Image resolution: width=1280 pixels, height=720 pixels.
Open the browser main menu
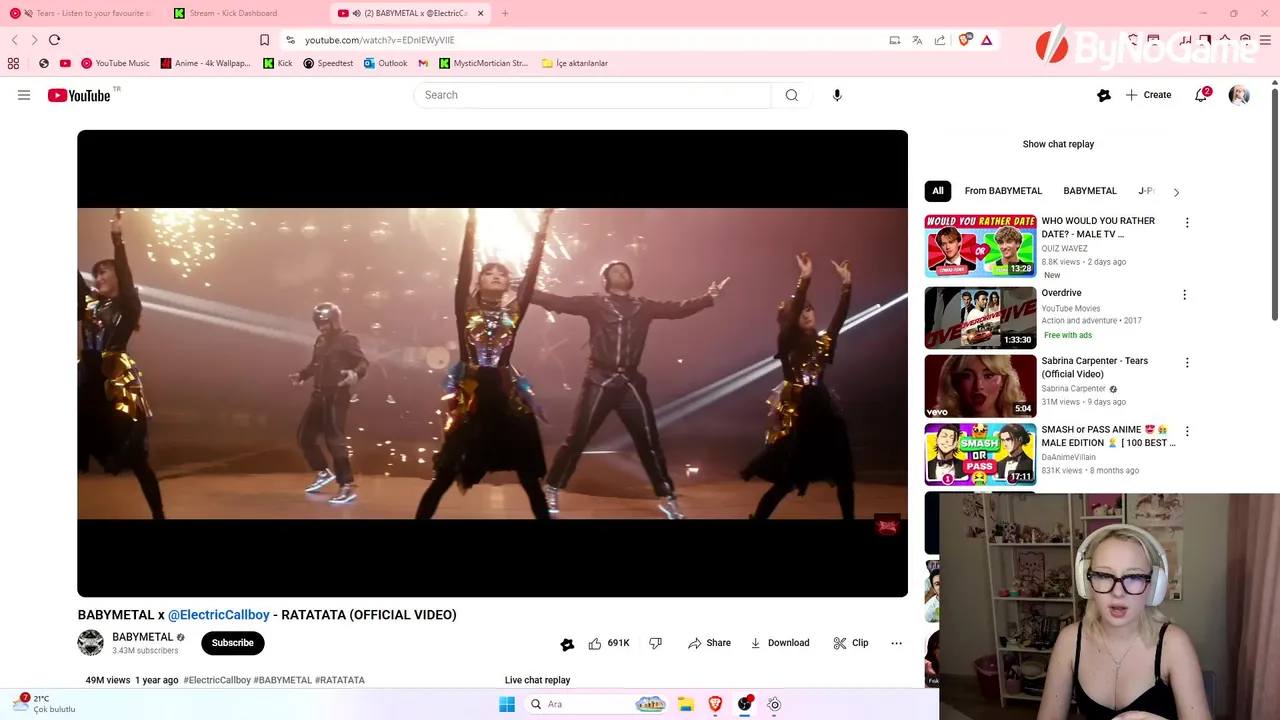(1265, 40)
